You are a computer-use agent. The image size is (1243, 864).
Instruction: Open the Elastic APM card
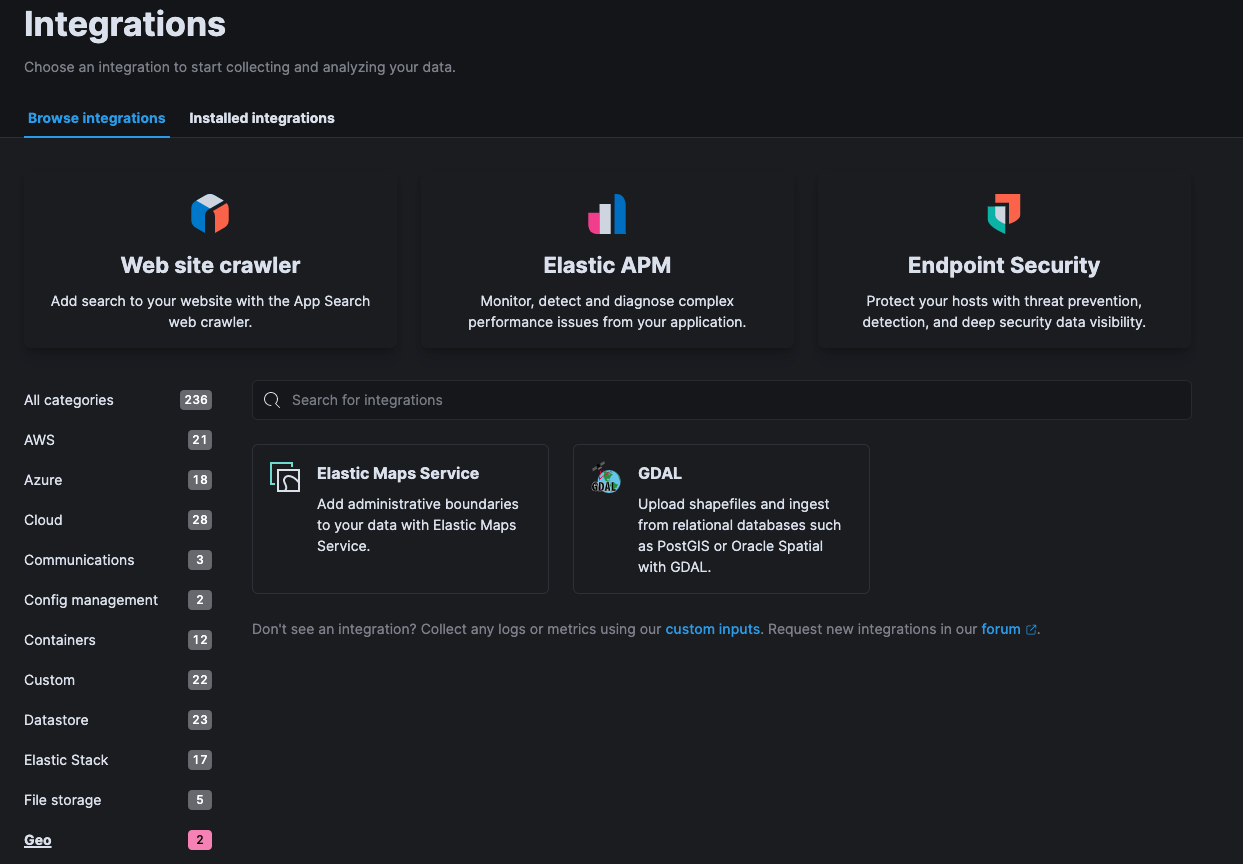607,262
